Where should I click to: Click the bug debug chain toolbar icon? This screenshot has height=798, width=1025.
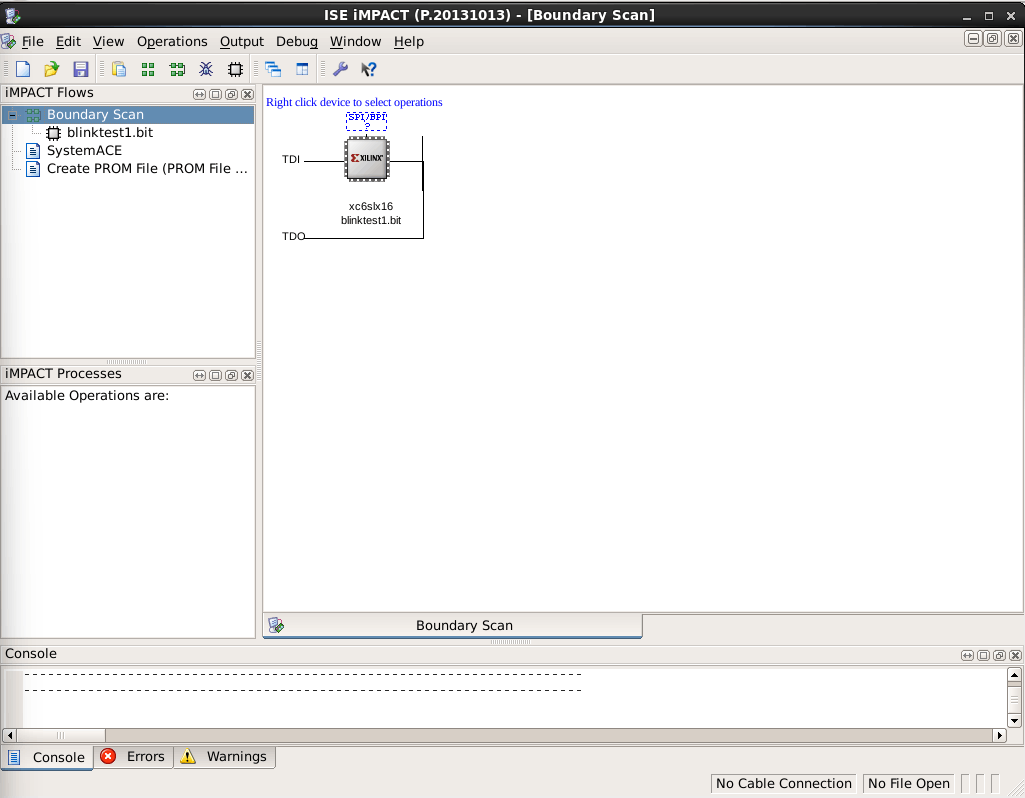[206, 69]
